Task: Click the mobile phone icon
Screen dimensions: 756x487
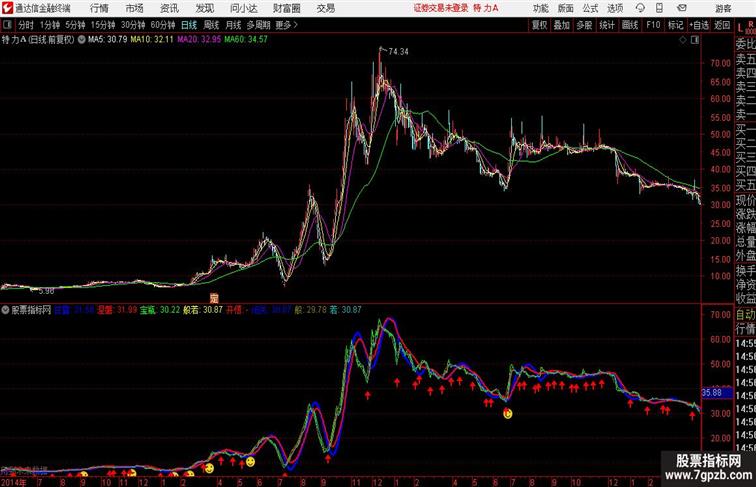Action: (659, 8)
